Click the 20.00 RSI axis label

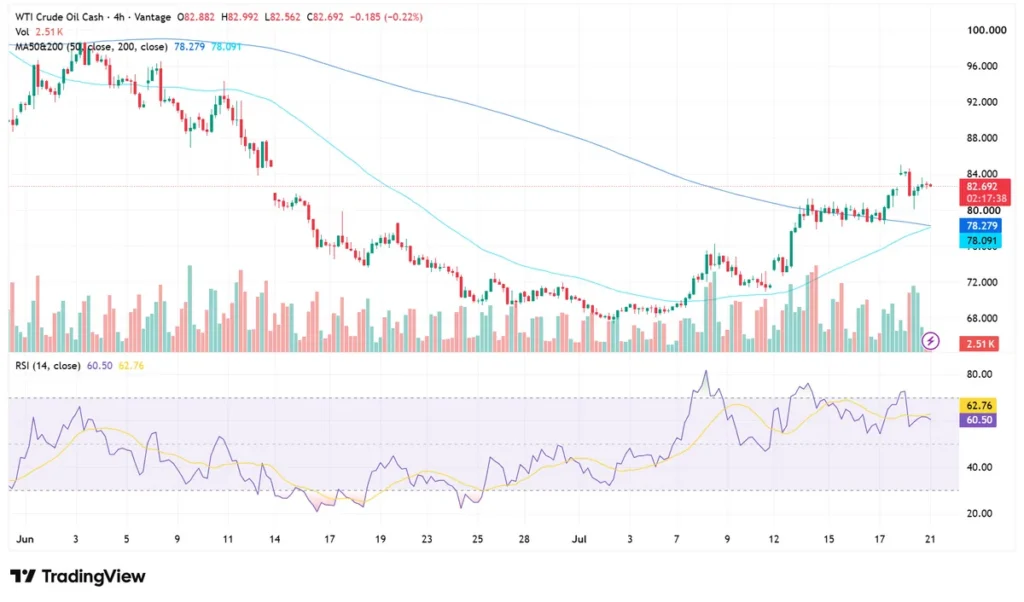click(x=979, y=513)
